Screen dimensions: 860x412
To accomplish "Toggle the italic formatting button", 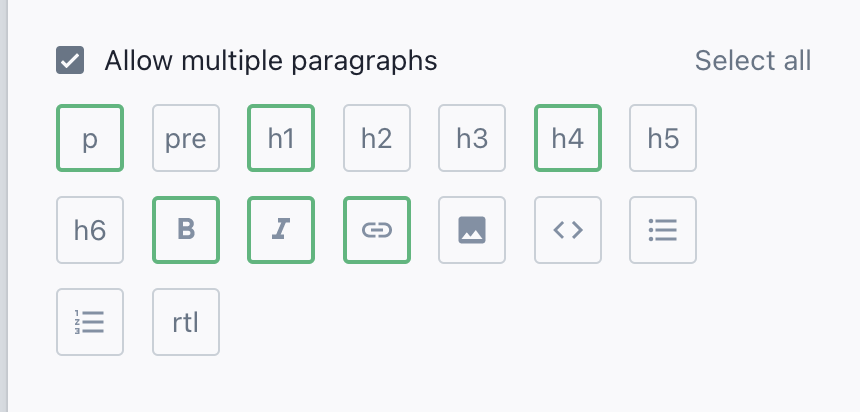I will (x=281, y=230).
